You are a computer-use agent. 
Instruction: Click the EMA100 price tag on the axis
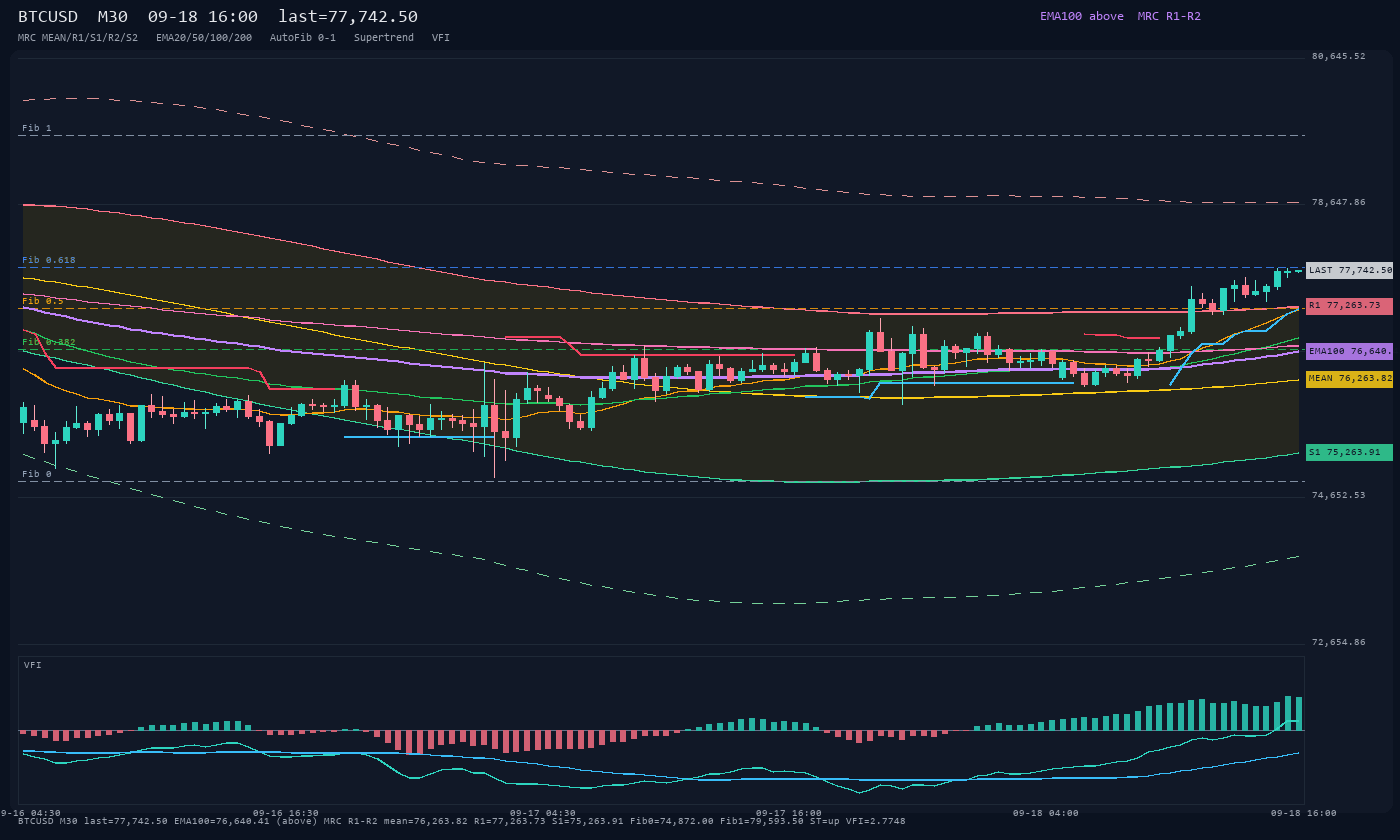tap(1349, 351)
